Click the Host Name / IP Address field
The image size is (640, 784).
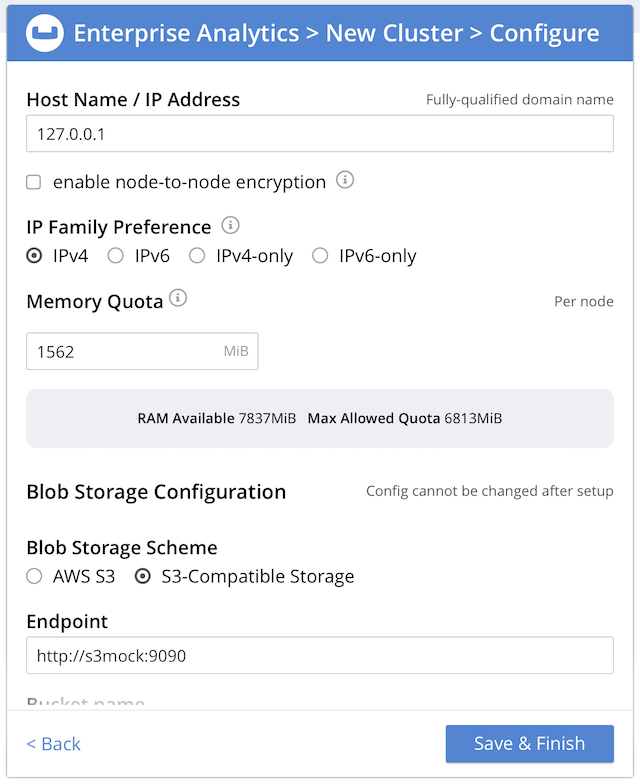click(320, 133)
